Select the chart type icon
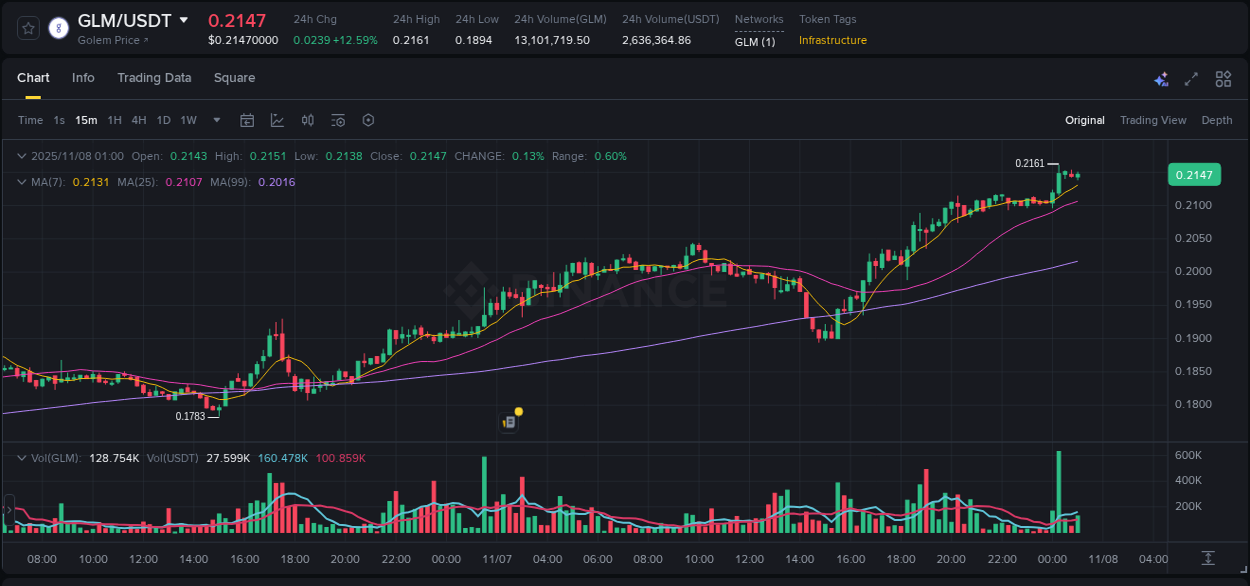Image resolution: width=1250 pixels, height=586 pixels. (x=277, y=120)
